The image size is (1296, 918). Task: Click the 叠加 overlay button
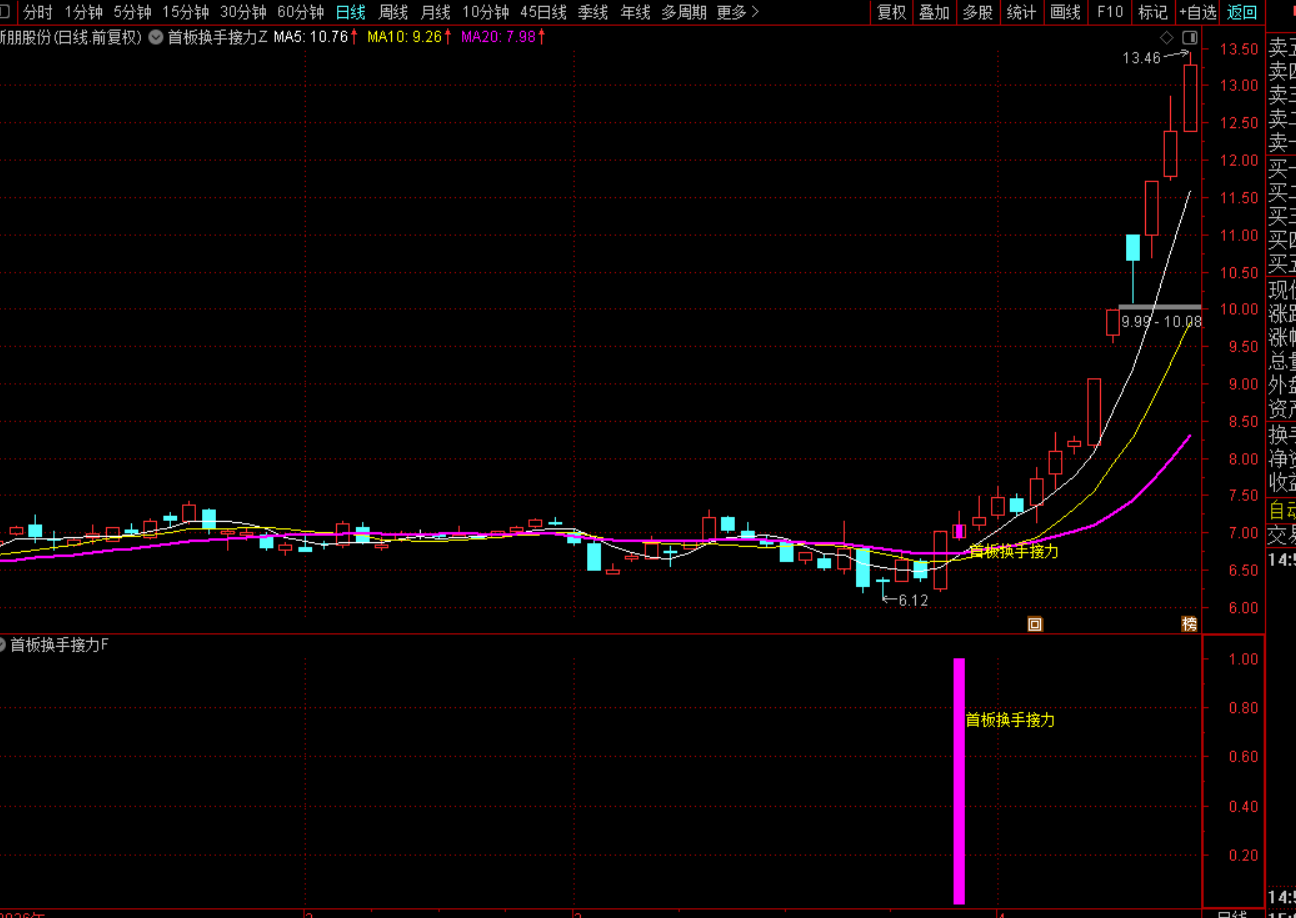point(934,12)
